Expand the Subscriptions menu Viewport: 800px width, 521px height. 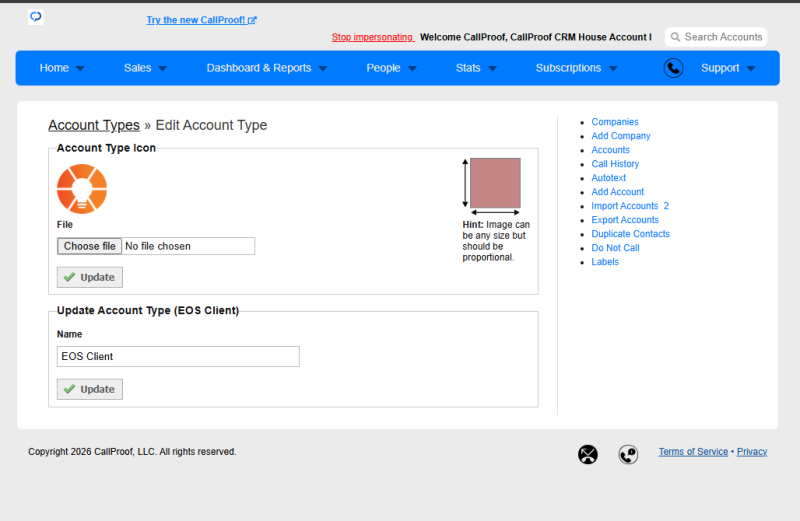coord(577,68)
